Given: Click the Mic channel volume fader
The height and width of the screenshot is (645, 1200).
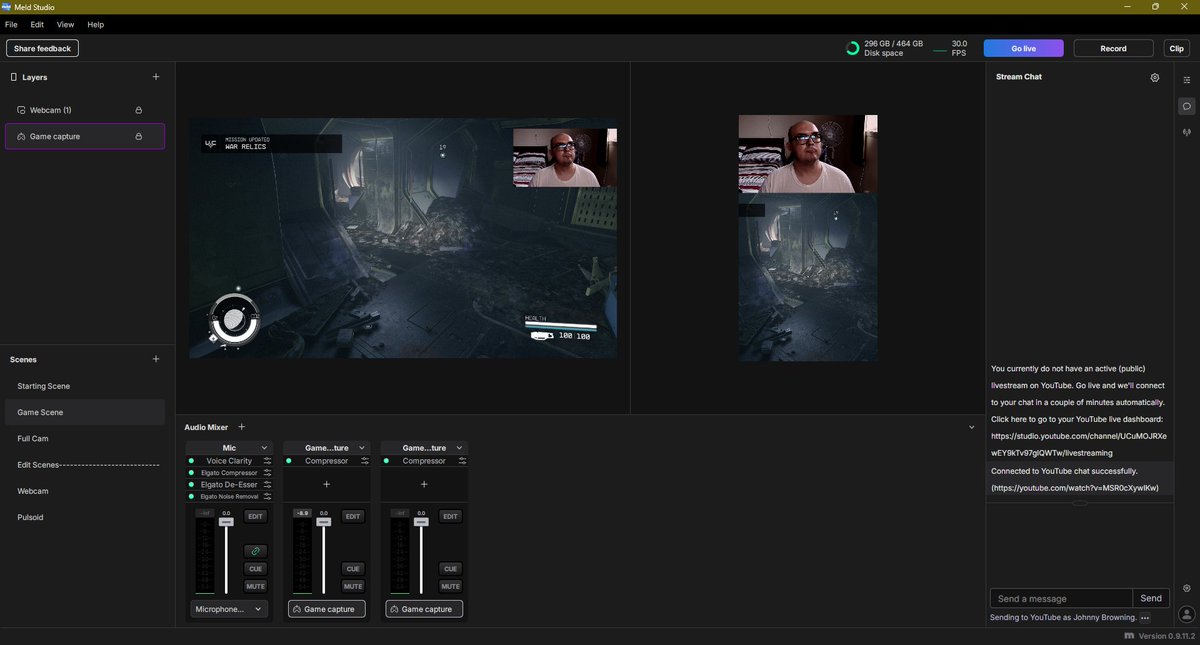Looking at the screenshot, I should pyautogui.click(x=226, y=522).
